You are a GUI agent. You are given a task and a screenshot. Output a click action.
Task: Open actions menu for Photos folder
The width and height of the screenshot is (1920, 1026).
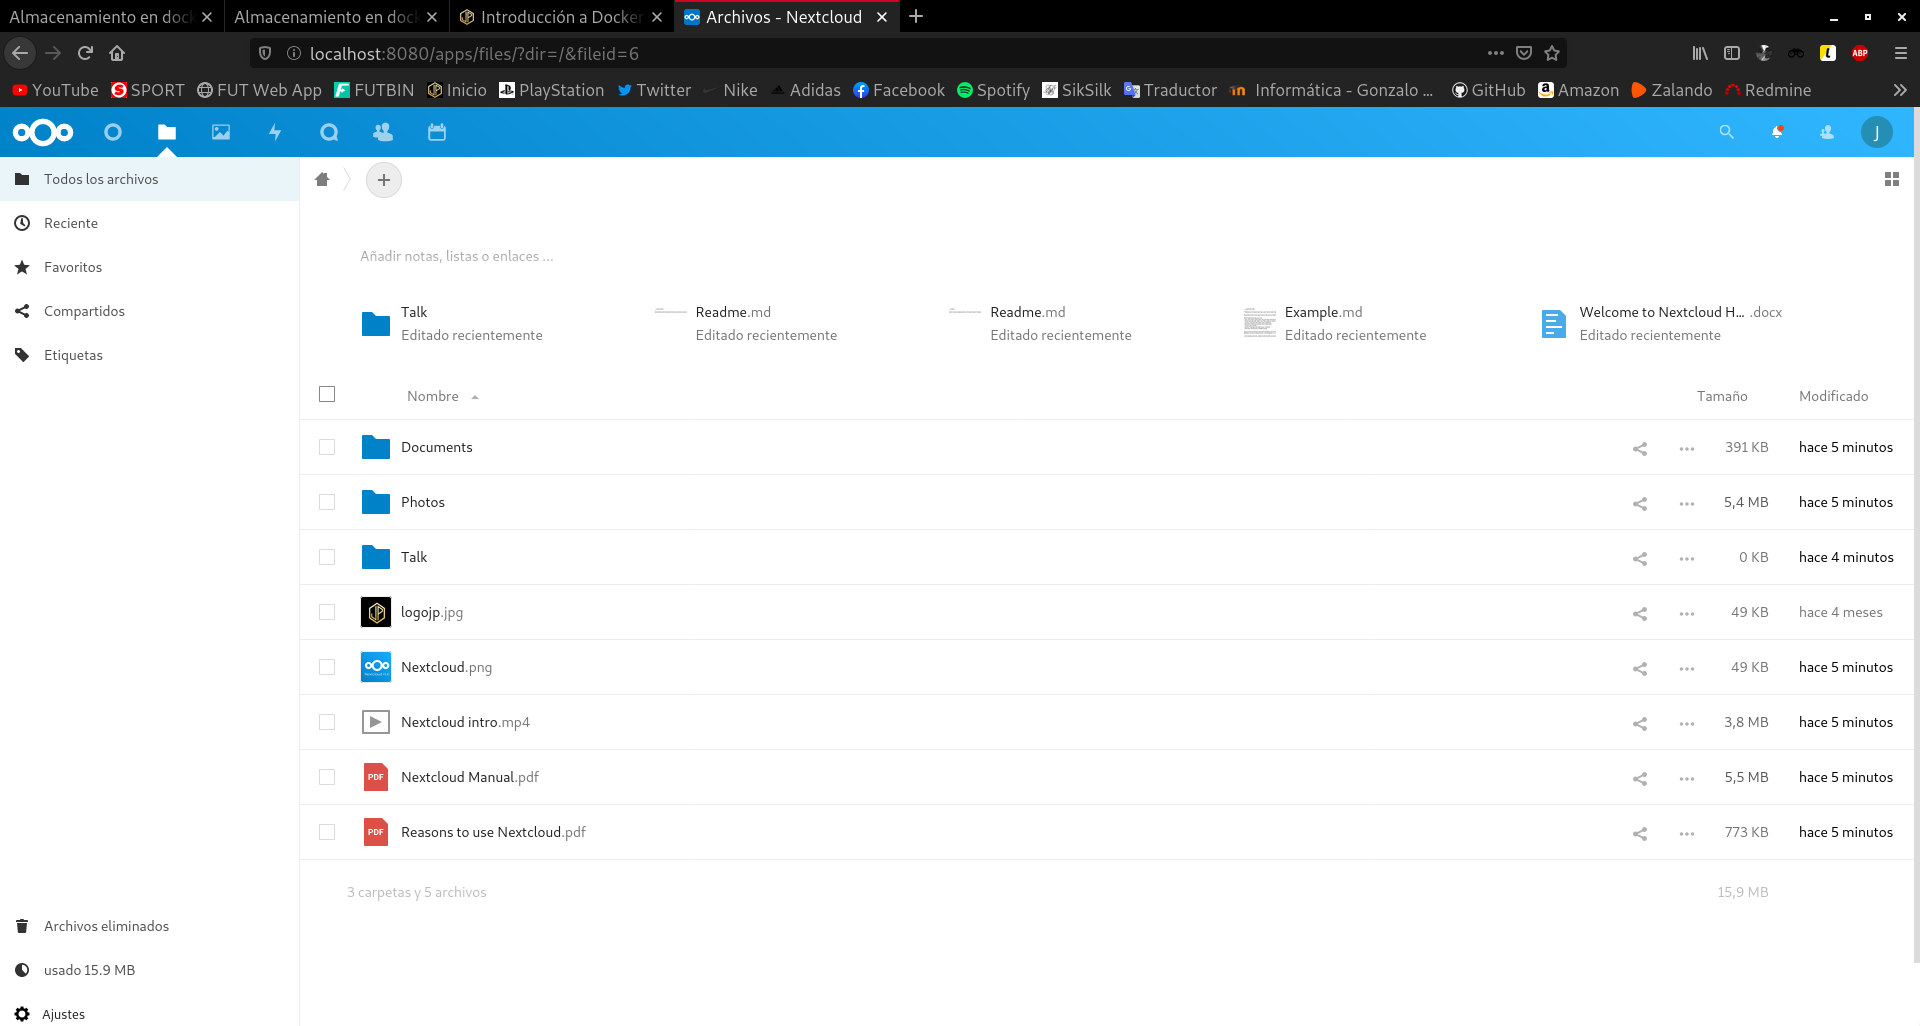1687,503
